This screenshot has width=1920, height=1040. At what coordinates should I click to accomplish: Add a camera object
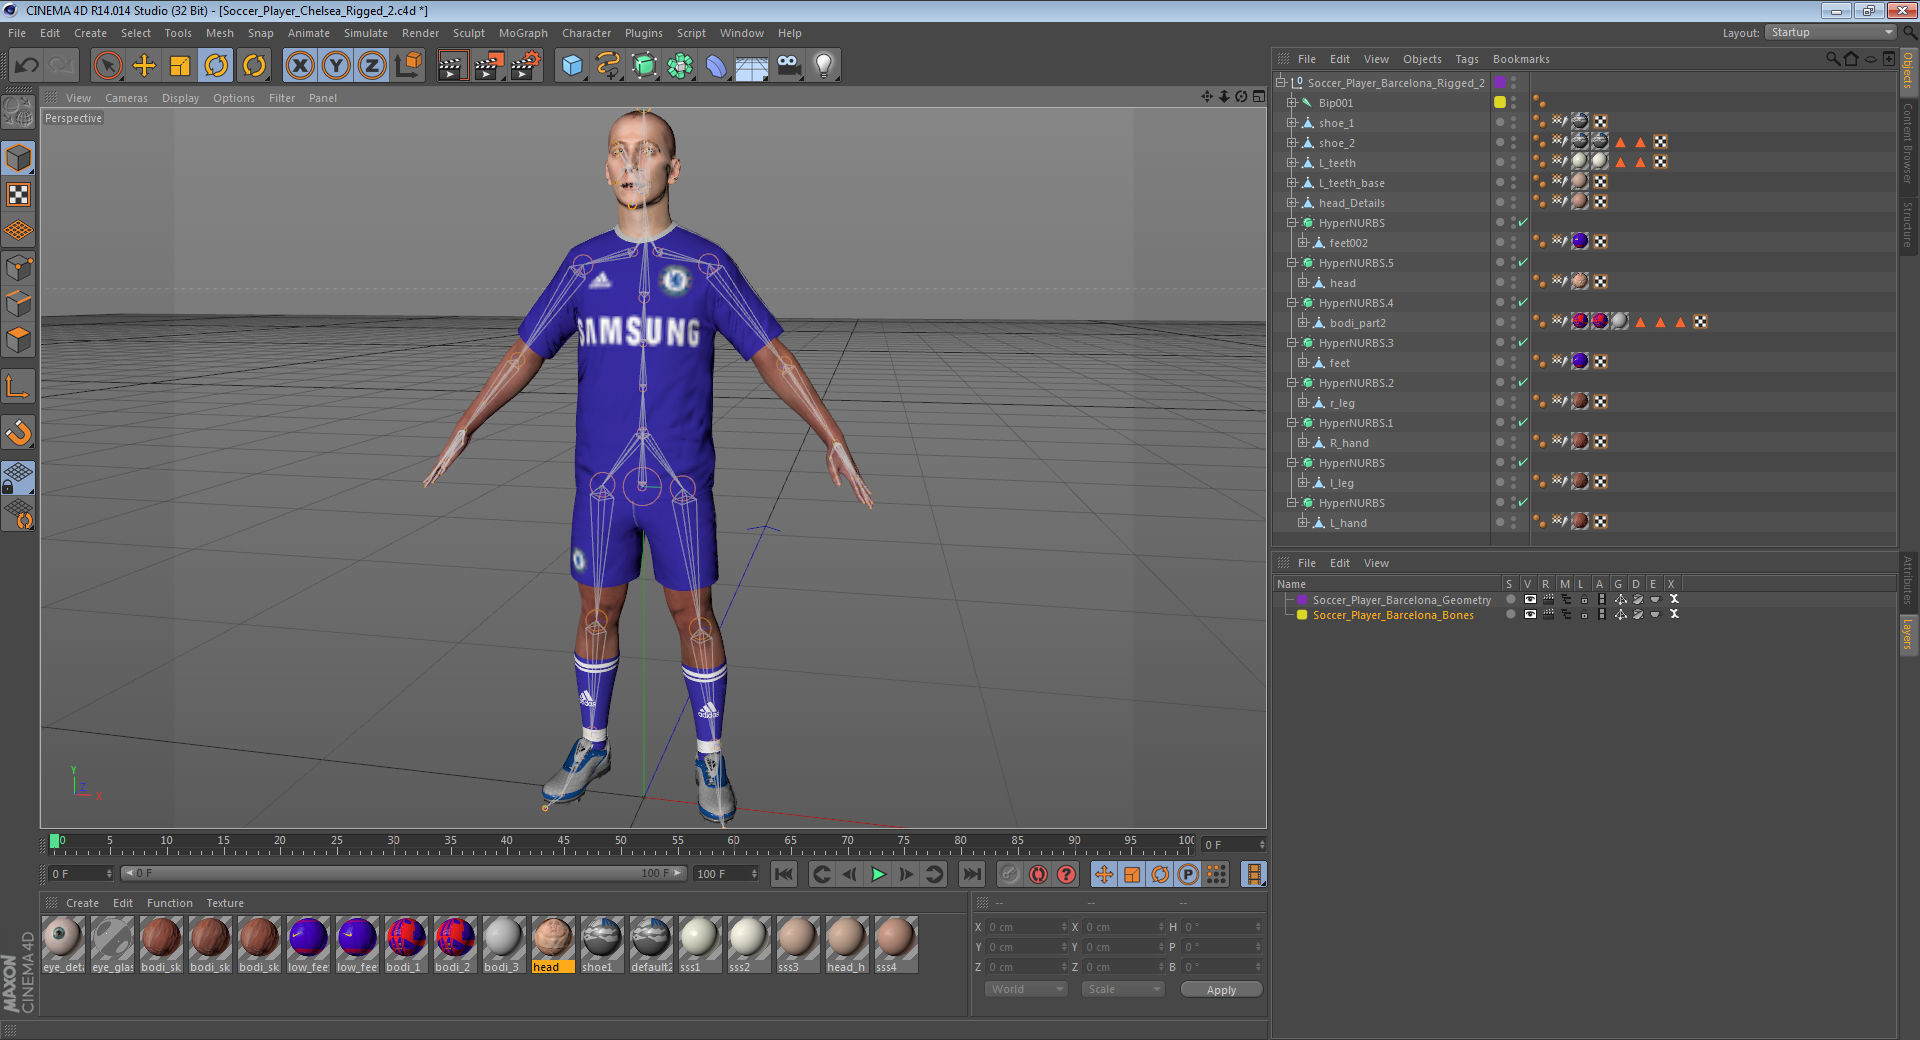(x=788, y=66)
